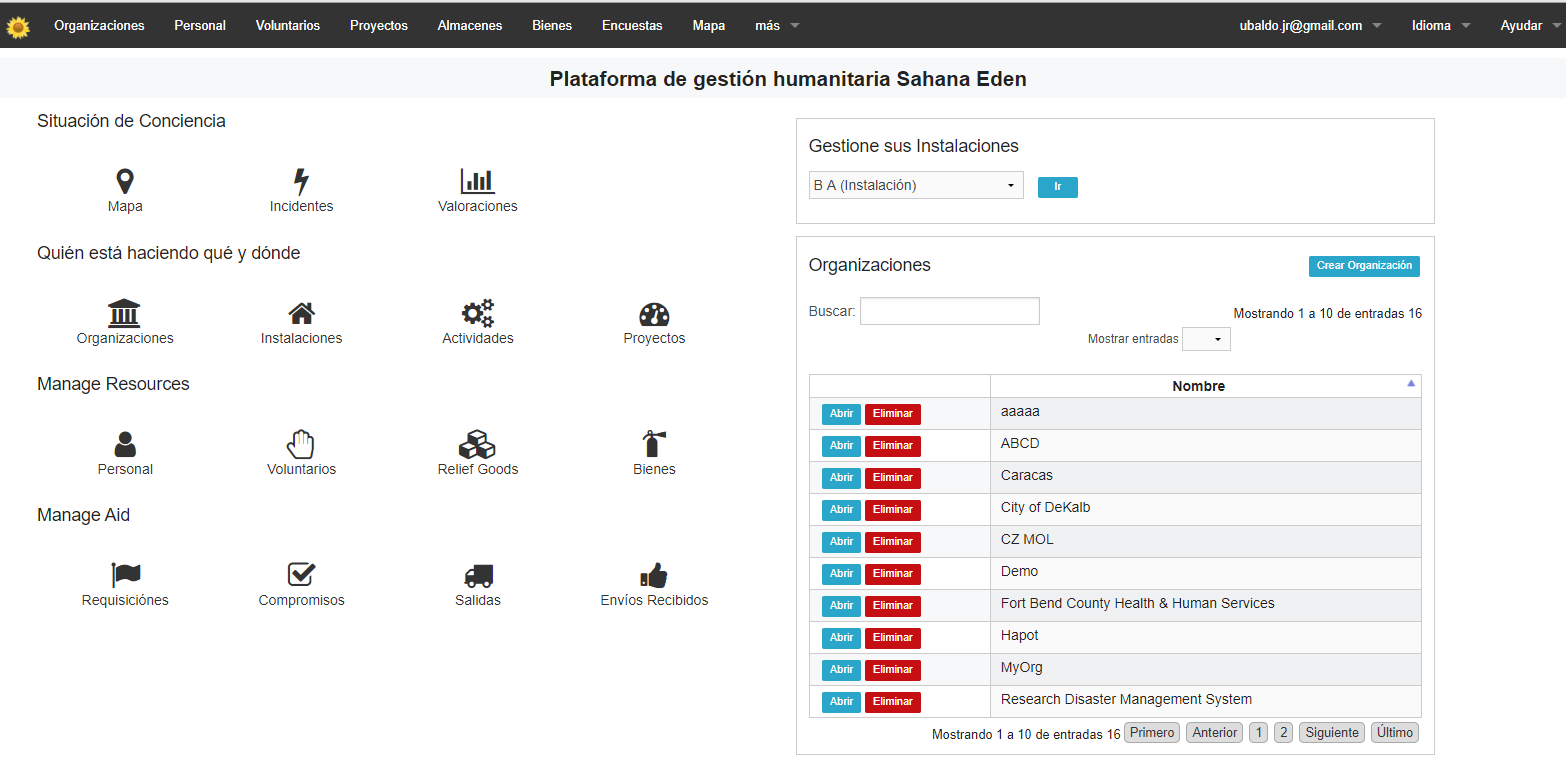Click the 'City of DeKalb' name cell
The height and width of the screenshot is (758, 1566).
tap(1205, 509)
